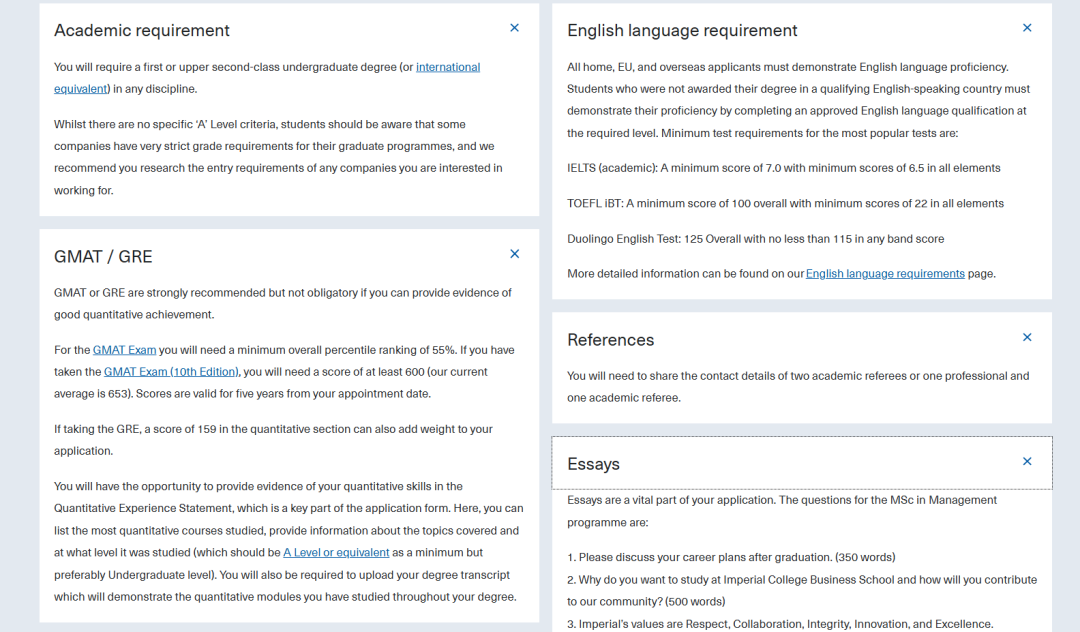Click the Duolingo English Test requirement line
Image resolution: width=1080 pixels, height=632 pixels.
(755, 239)
